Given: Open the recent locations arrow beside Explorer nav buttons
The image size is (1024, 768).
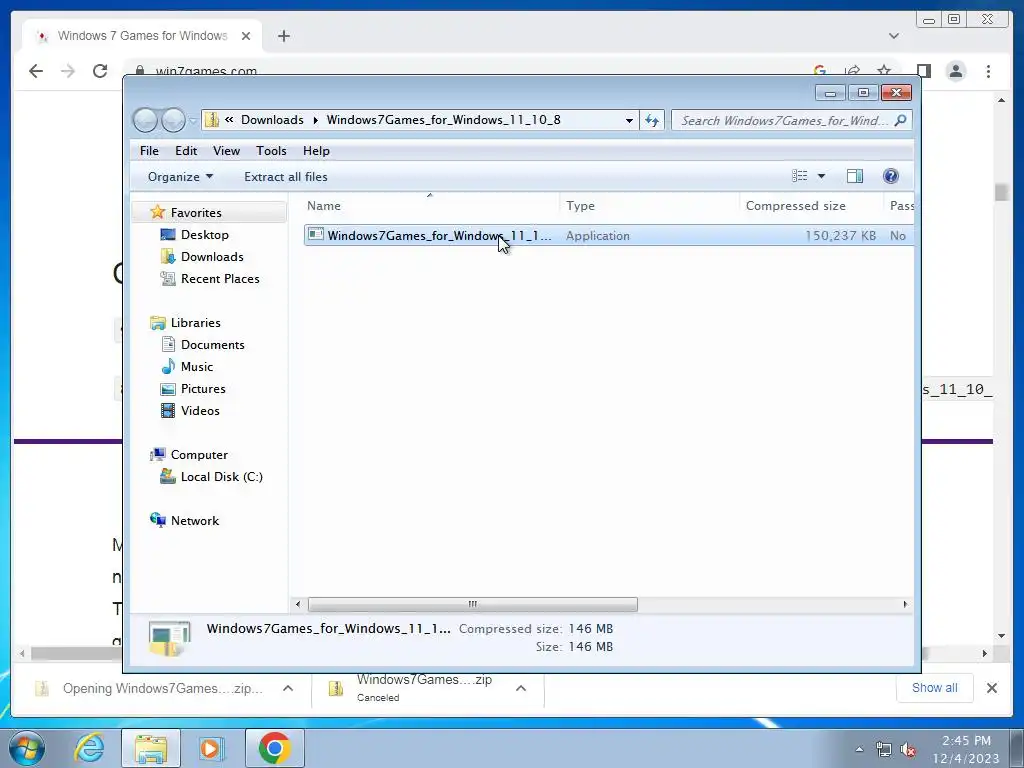Looking at the screenshot, I should click(193, 120).
